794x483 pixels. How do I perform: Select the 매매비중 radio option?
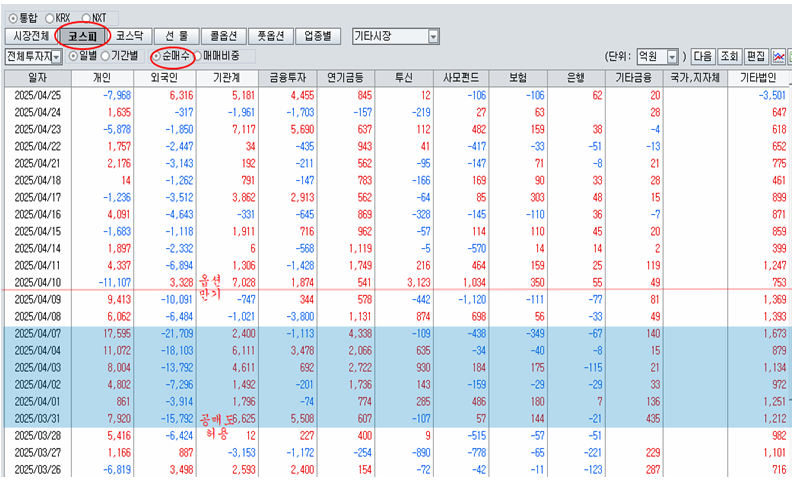198,56
